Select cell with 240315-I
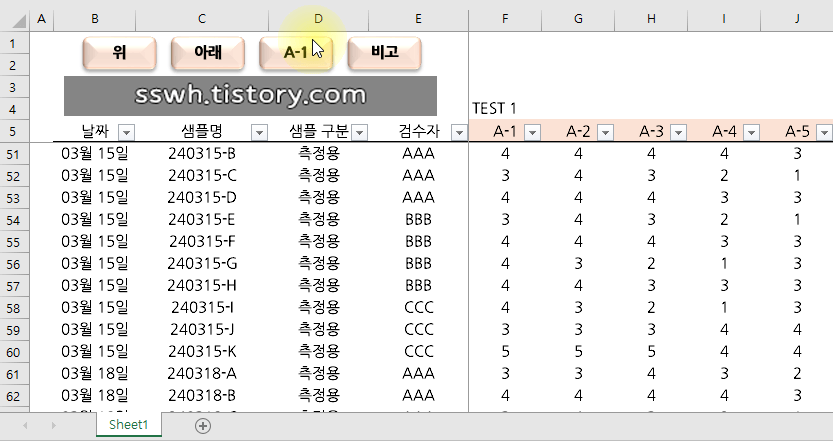Viewport: 833px width, 441px height. click(202, 308)
